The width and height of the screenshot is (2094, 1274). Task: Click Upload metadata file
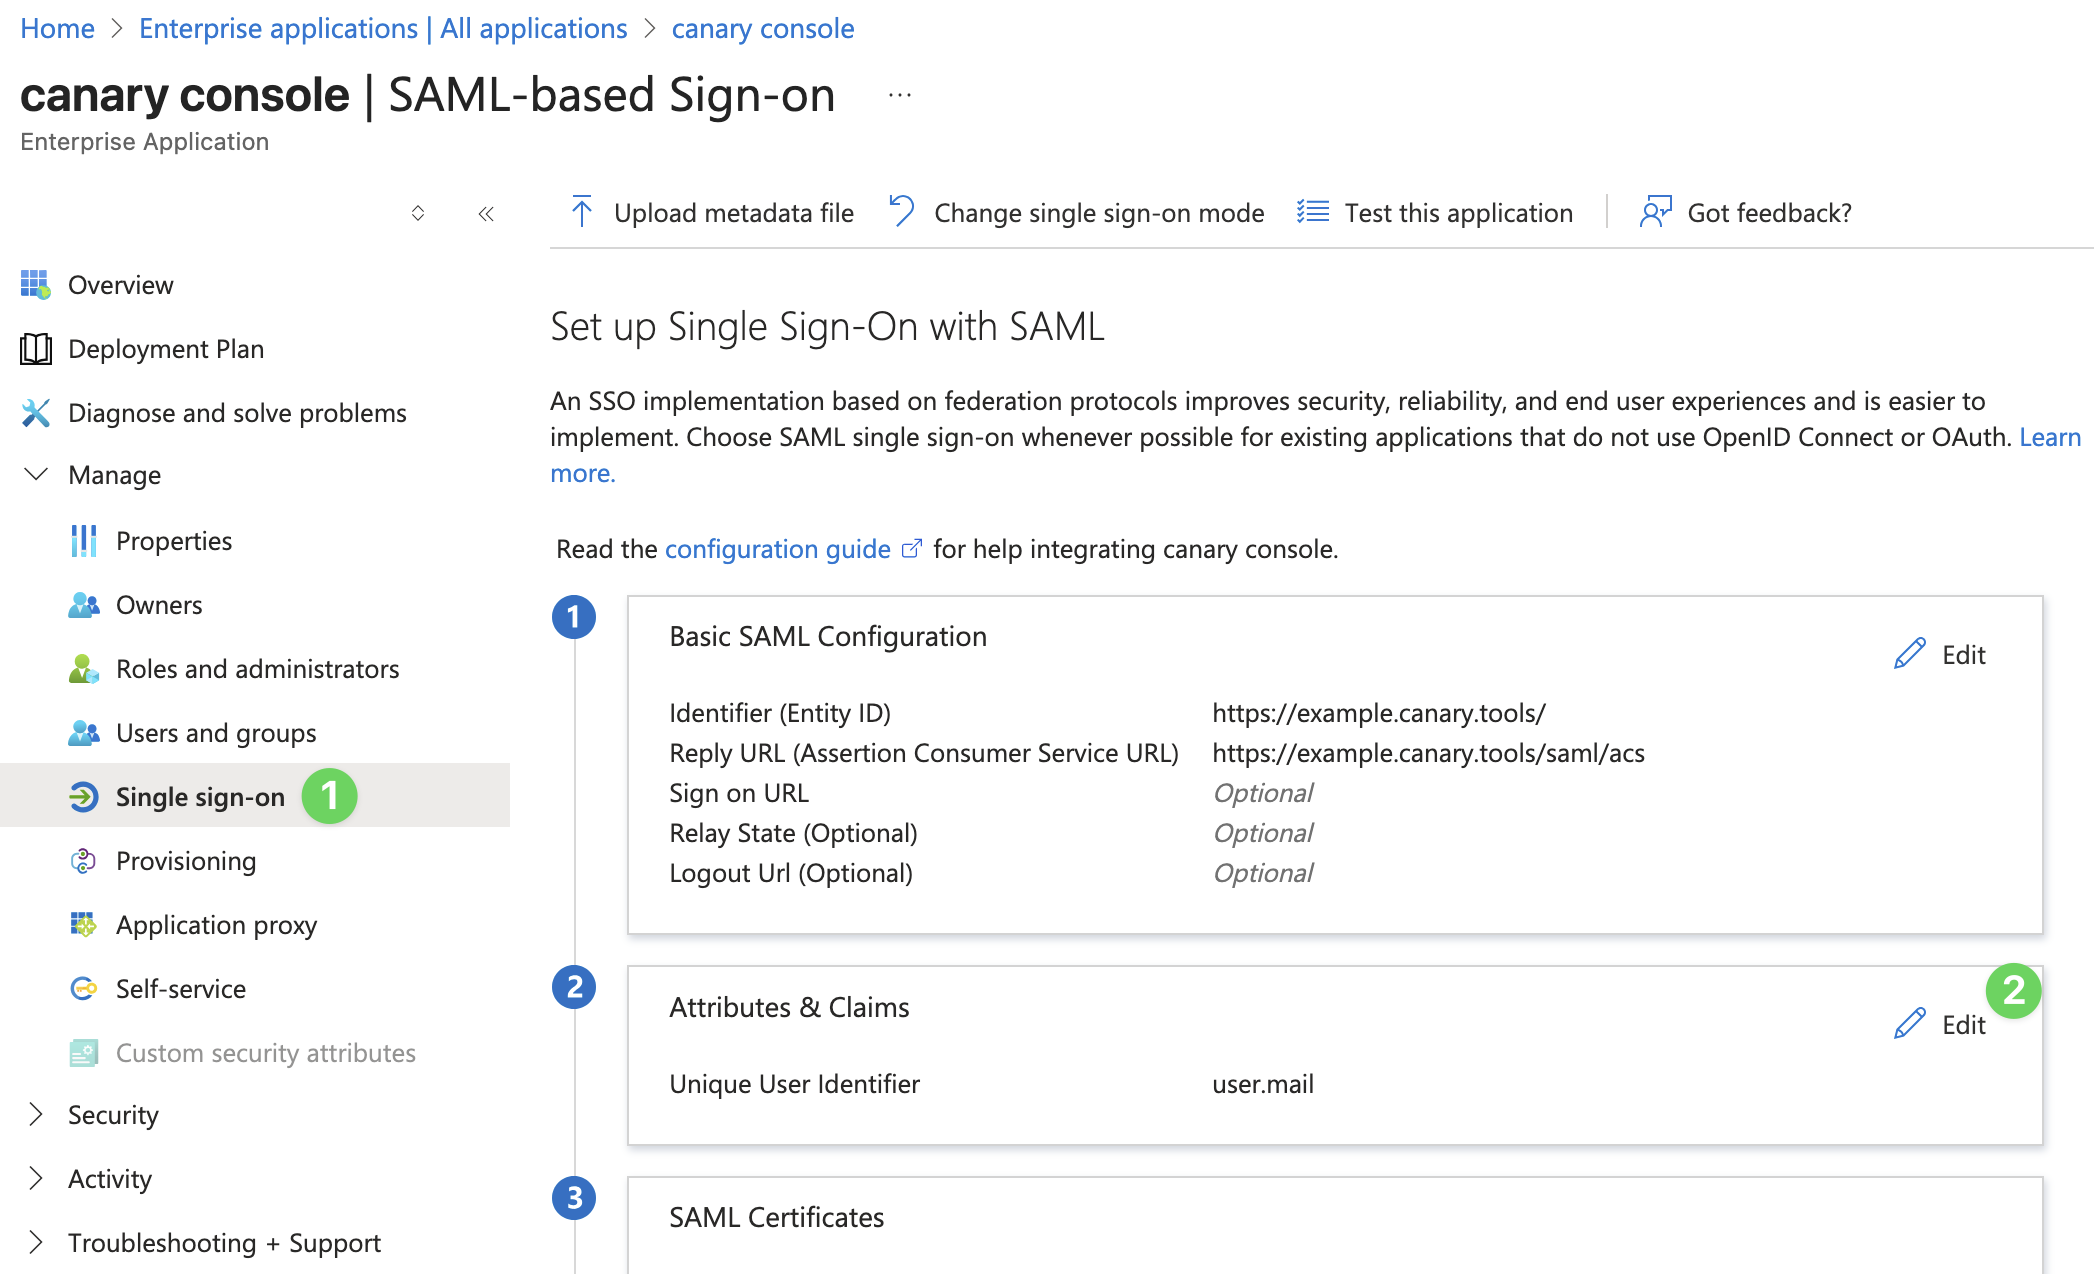712,212
